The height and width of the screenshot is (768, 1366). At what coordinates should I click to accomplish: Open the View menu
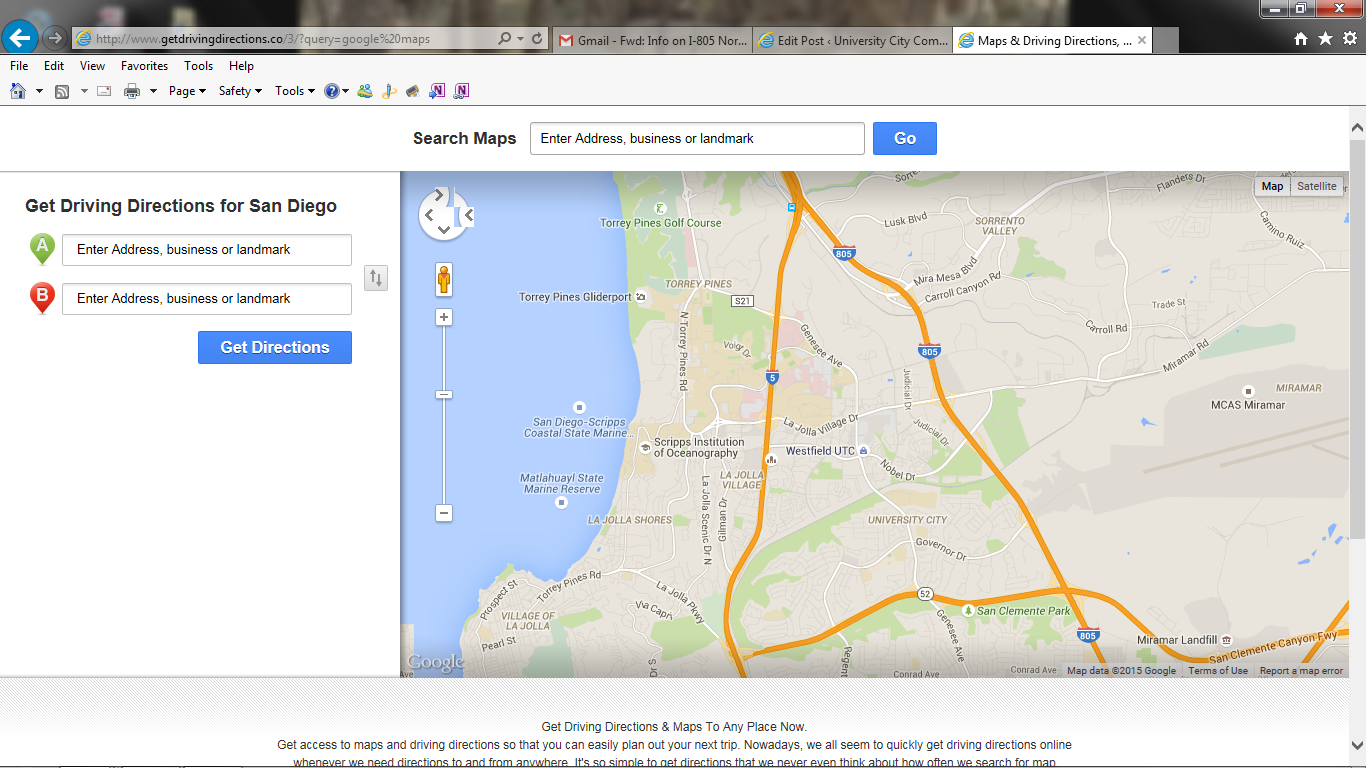point(92,66)
